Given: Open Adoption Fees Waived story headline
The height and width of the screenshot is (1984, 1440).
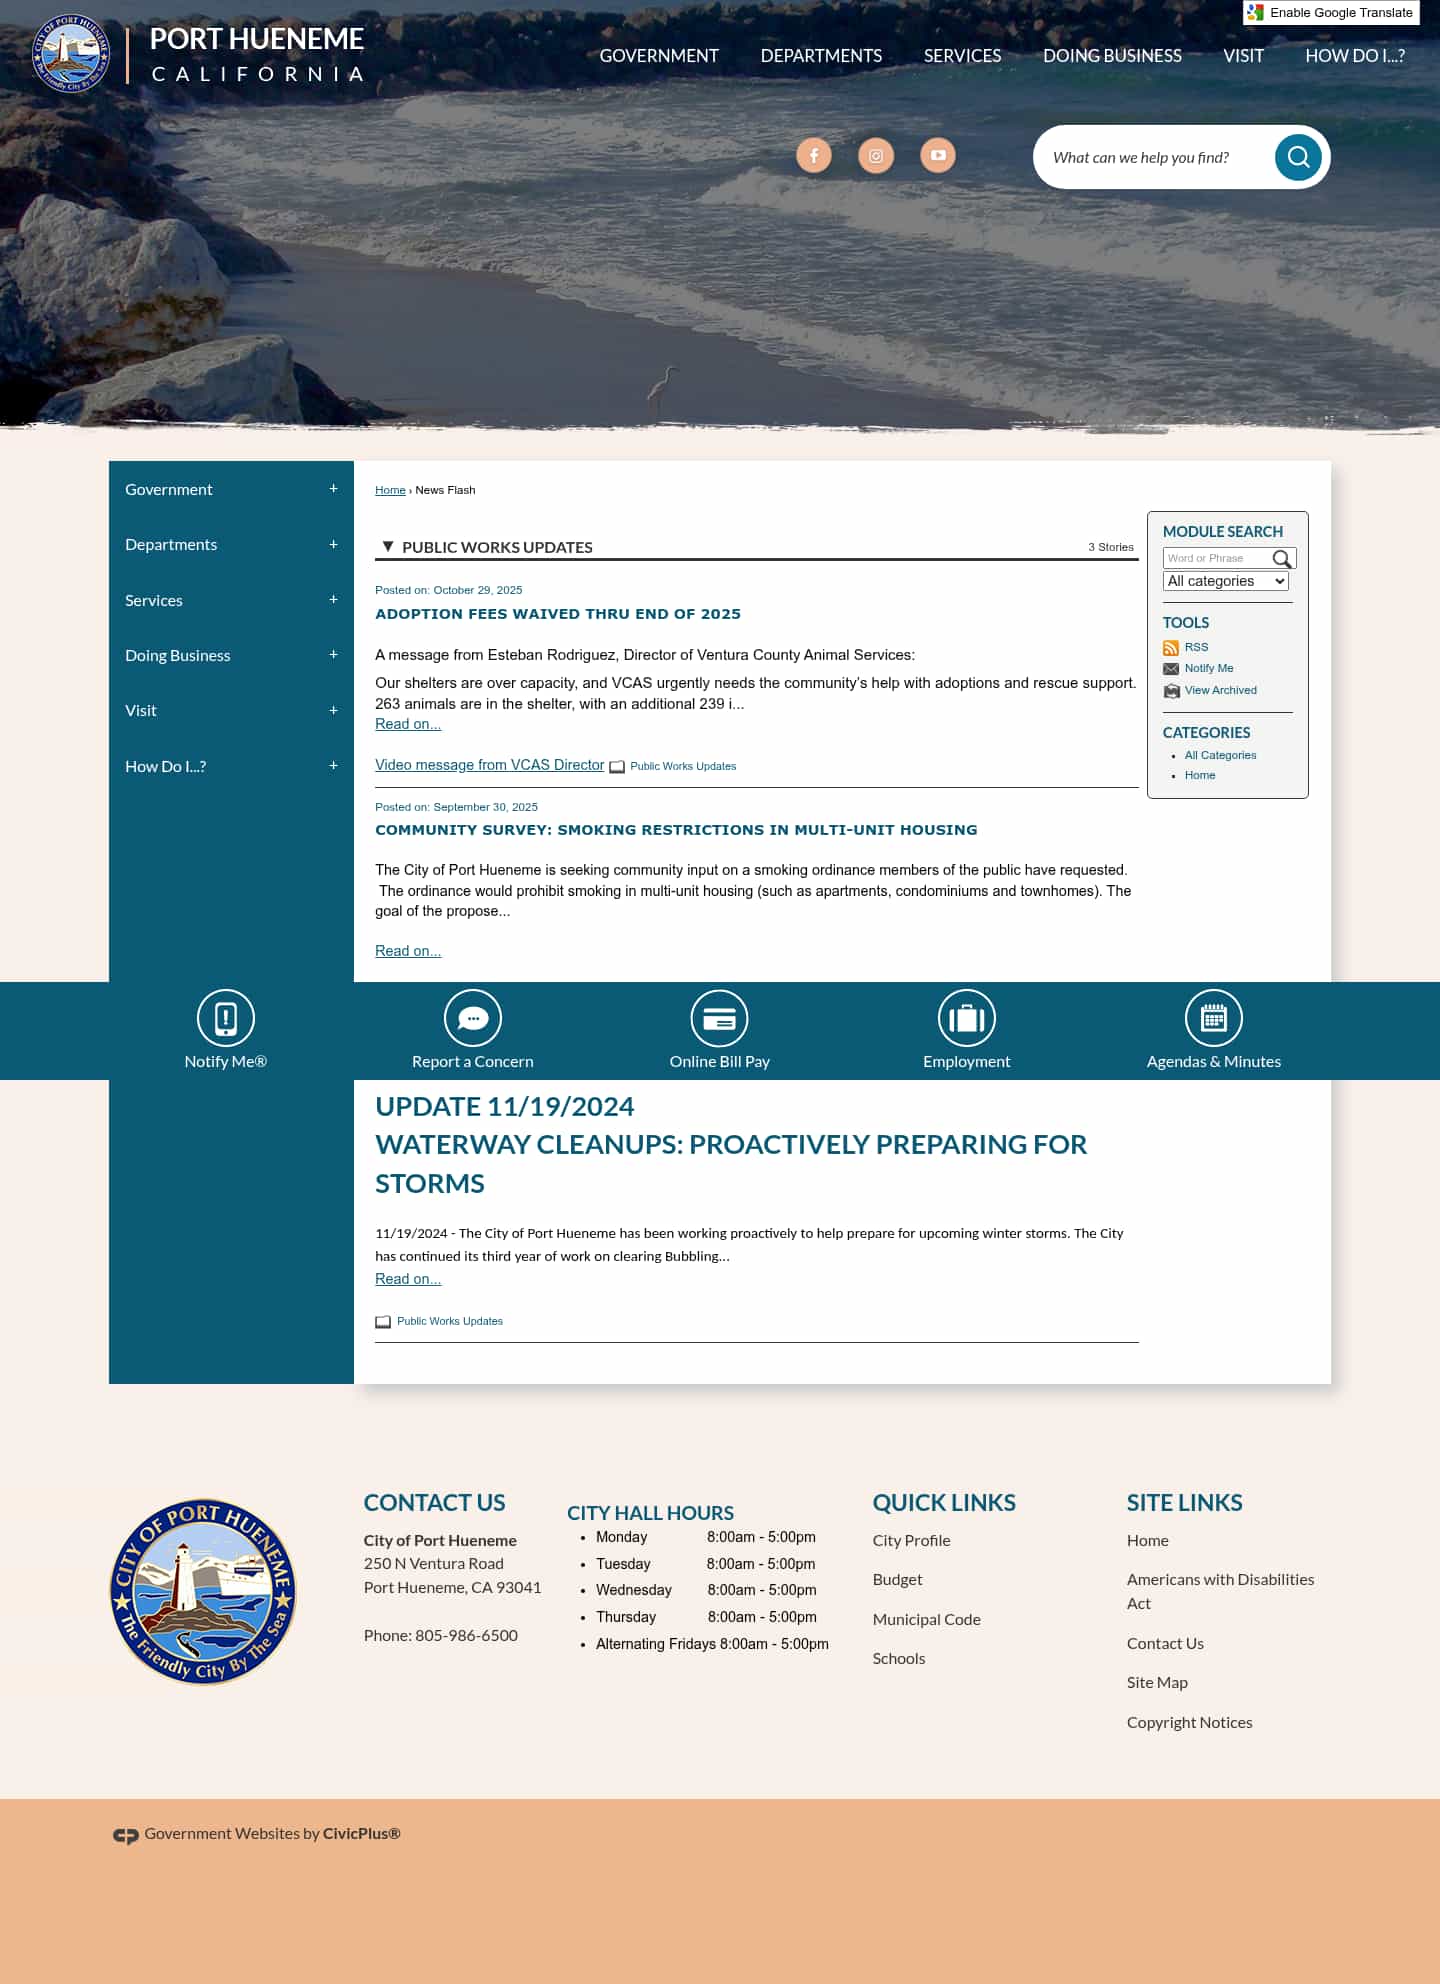Looking at the screenshot, I should [558, 614].
